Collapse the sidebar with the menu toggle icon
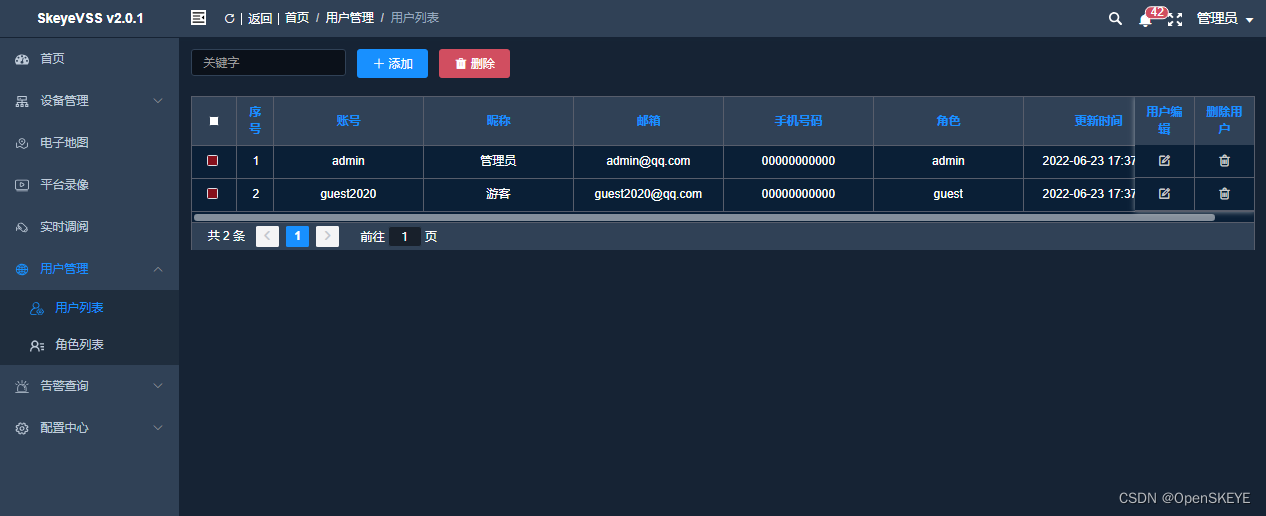This screenshot has width=1266, height=516. pyautogui.click(x=198, y=18)
